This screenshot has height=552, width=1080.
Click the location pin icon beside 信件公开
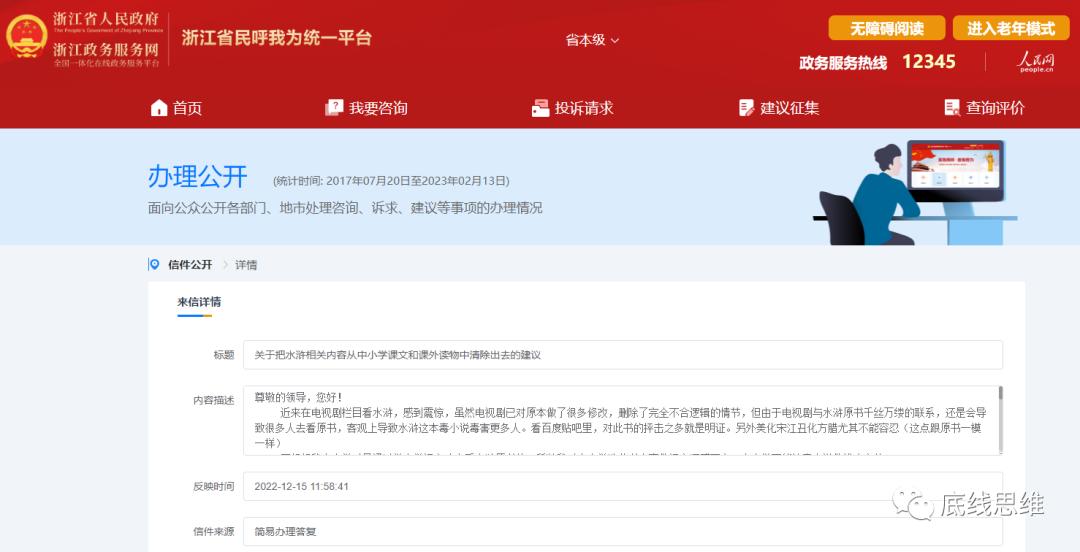[155, 265]
